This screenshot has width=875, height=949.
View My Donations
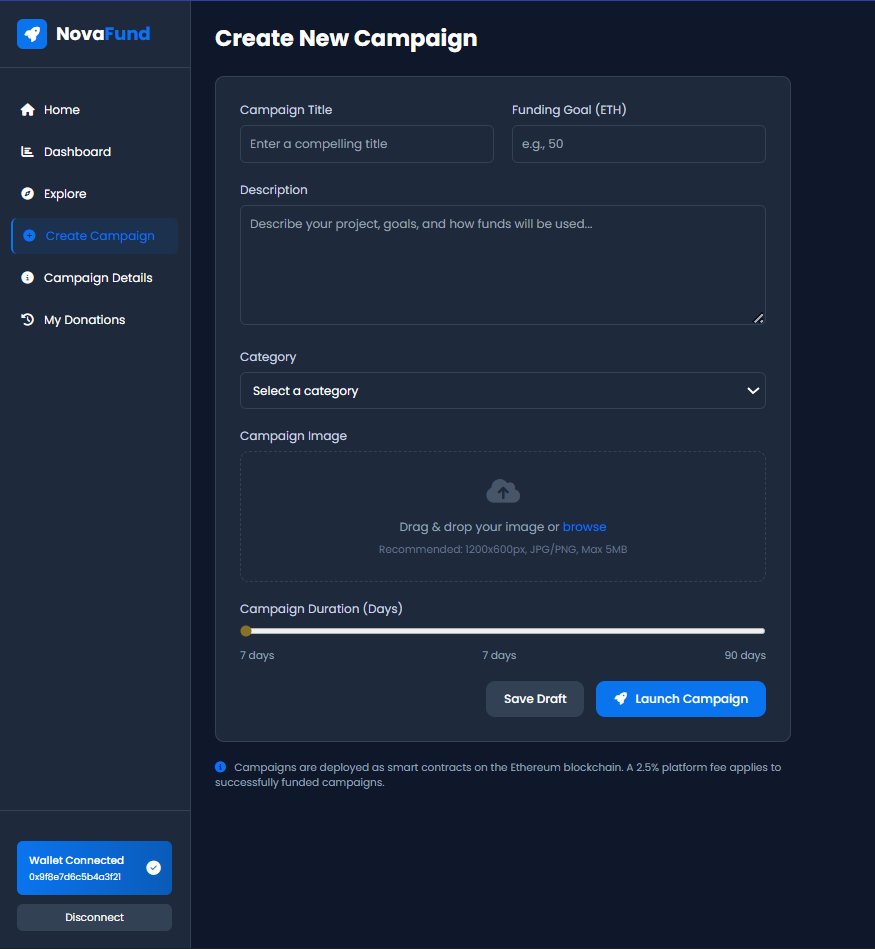94,320
